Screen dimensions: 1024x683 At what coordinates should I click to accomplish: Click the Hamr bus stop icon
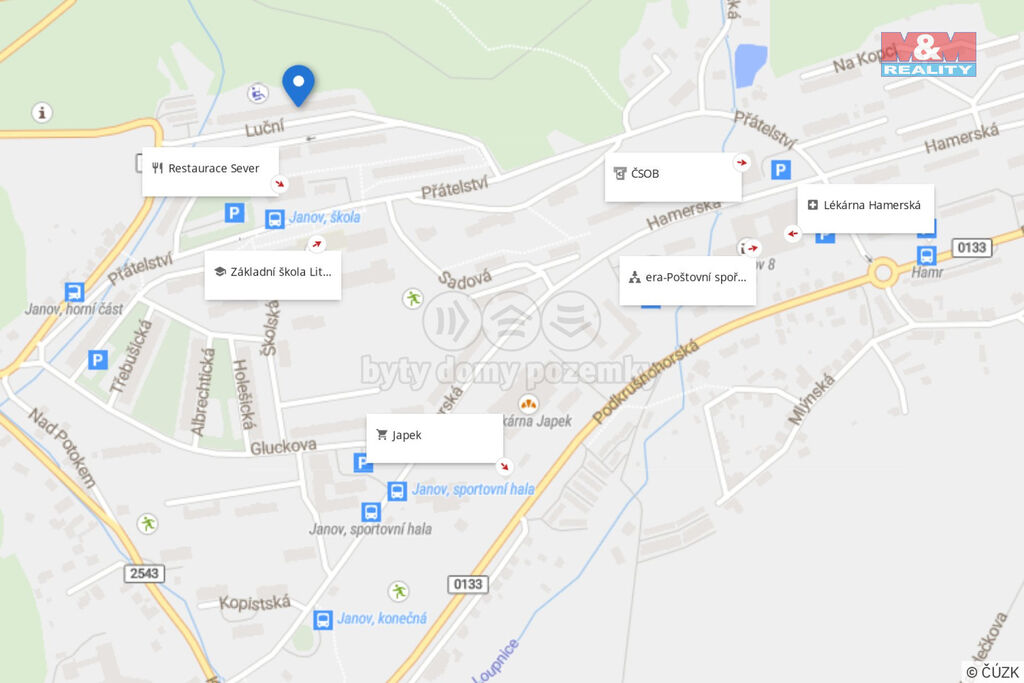927,255
